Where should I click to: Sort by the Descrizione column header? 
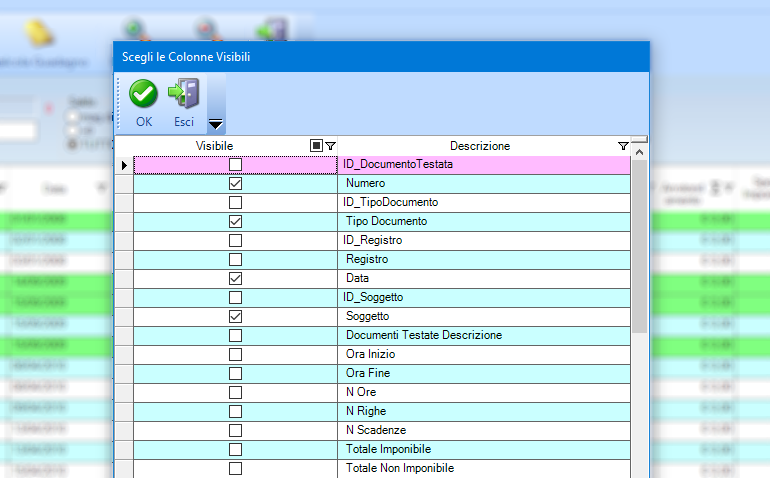click(480, 146)
